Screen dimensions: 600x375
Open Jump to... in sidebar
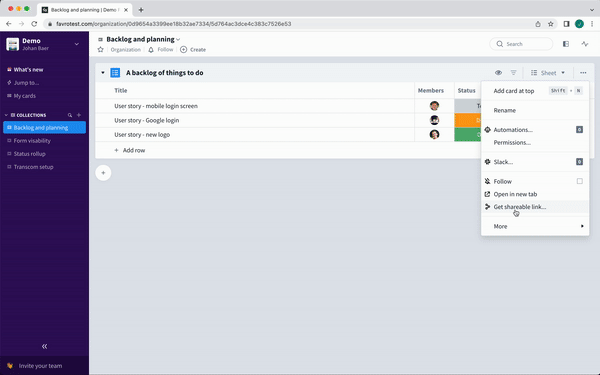[x=26, y=83]
